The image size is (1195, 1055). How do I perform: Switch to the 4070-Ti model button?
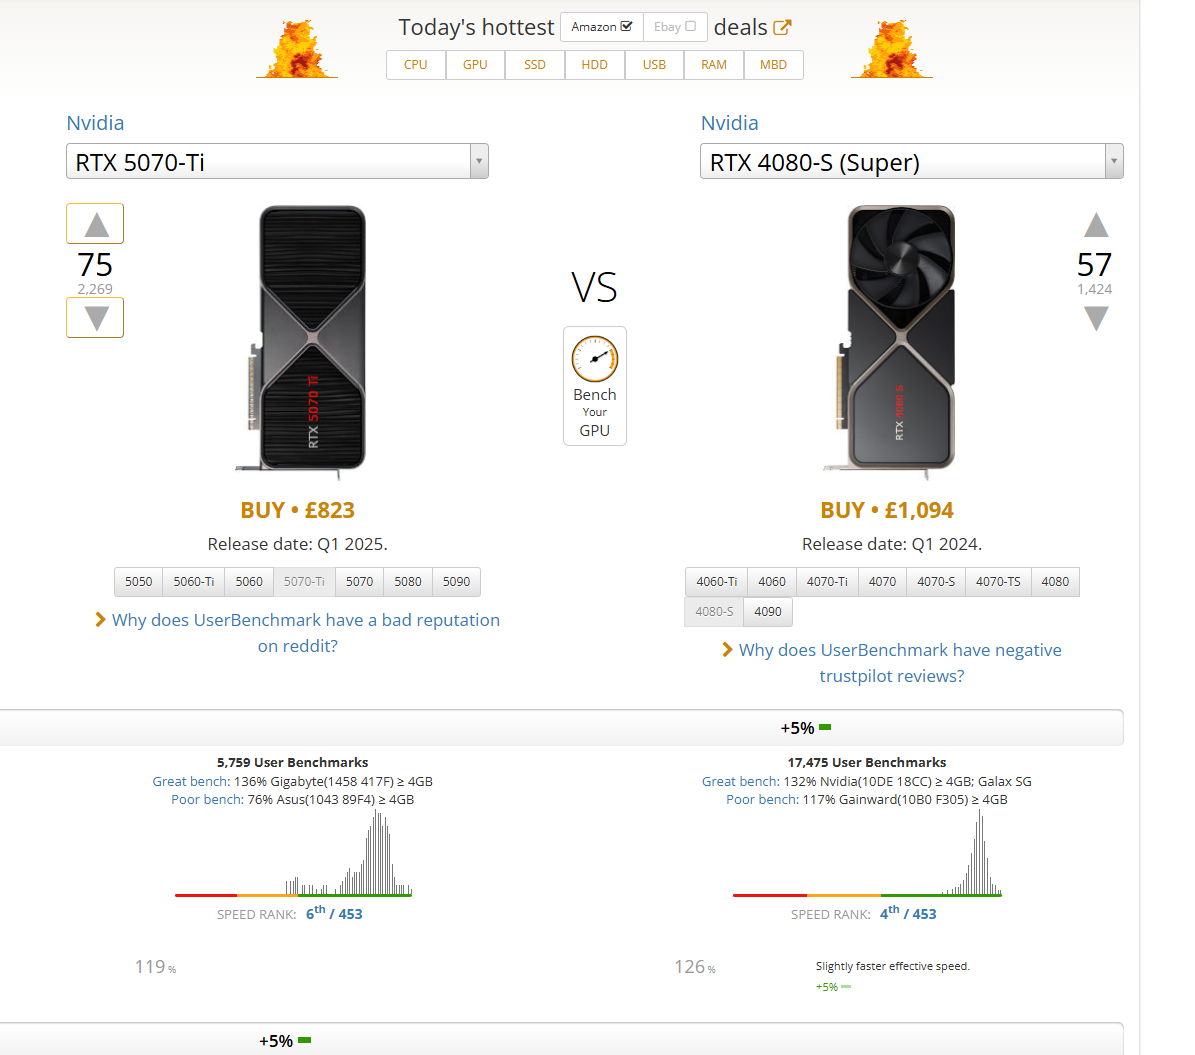[x=827, y=582]
